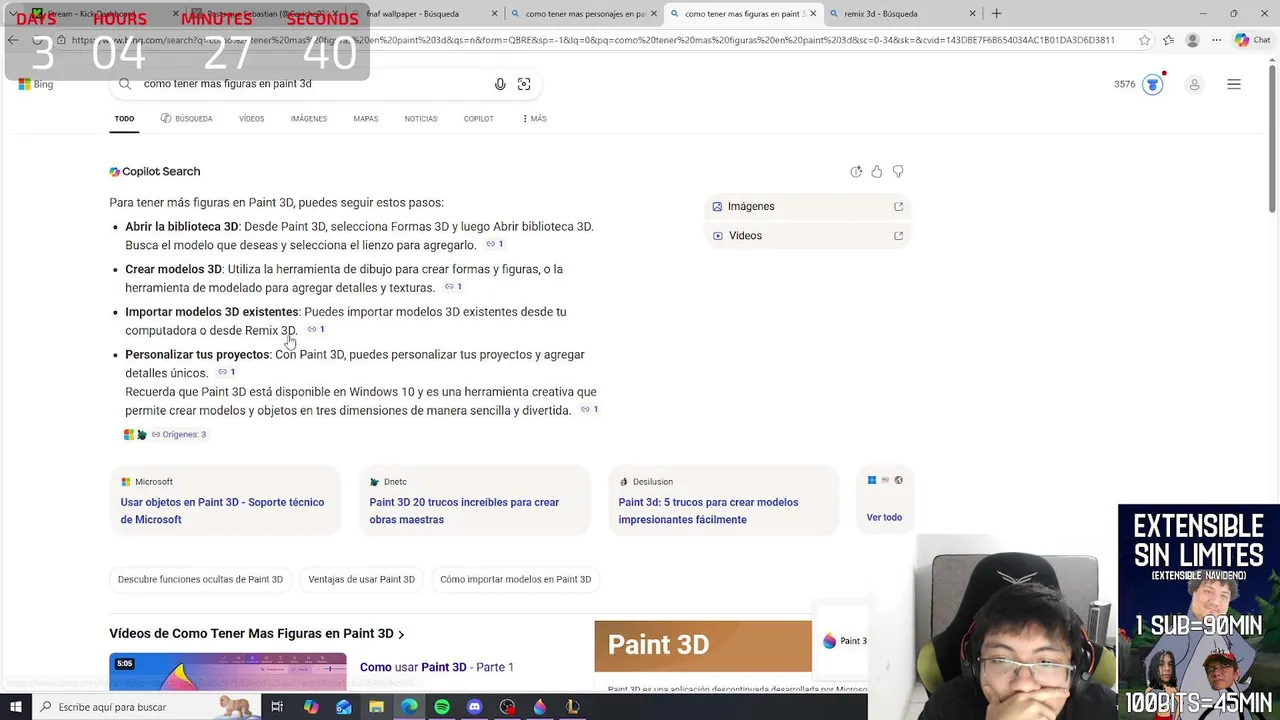Viewport: 1280px width, 720px height.
Task: Open 'Como usar Paint 3D - Parte 1' link
Action: tap(437, 667)
